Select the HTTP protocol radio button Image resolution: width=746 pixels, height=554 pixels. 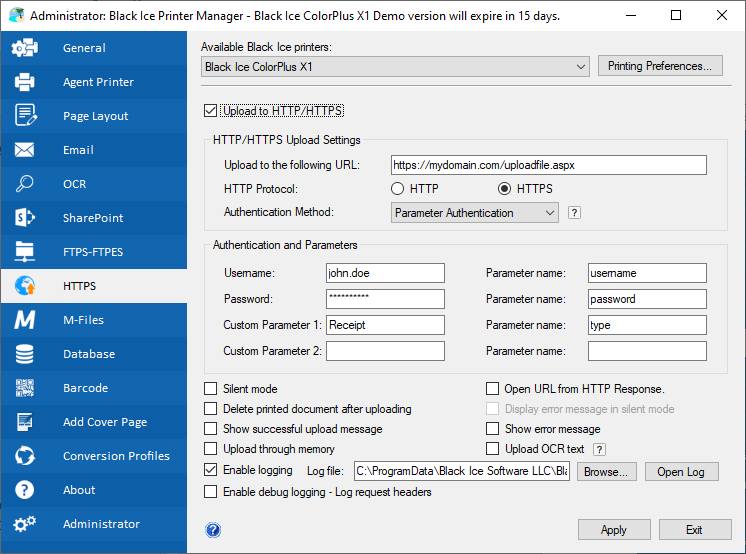tap(397, 189)
